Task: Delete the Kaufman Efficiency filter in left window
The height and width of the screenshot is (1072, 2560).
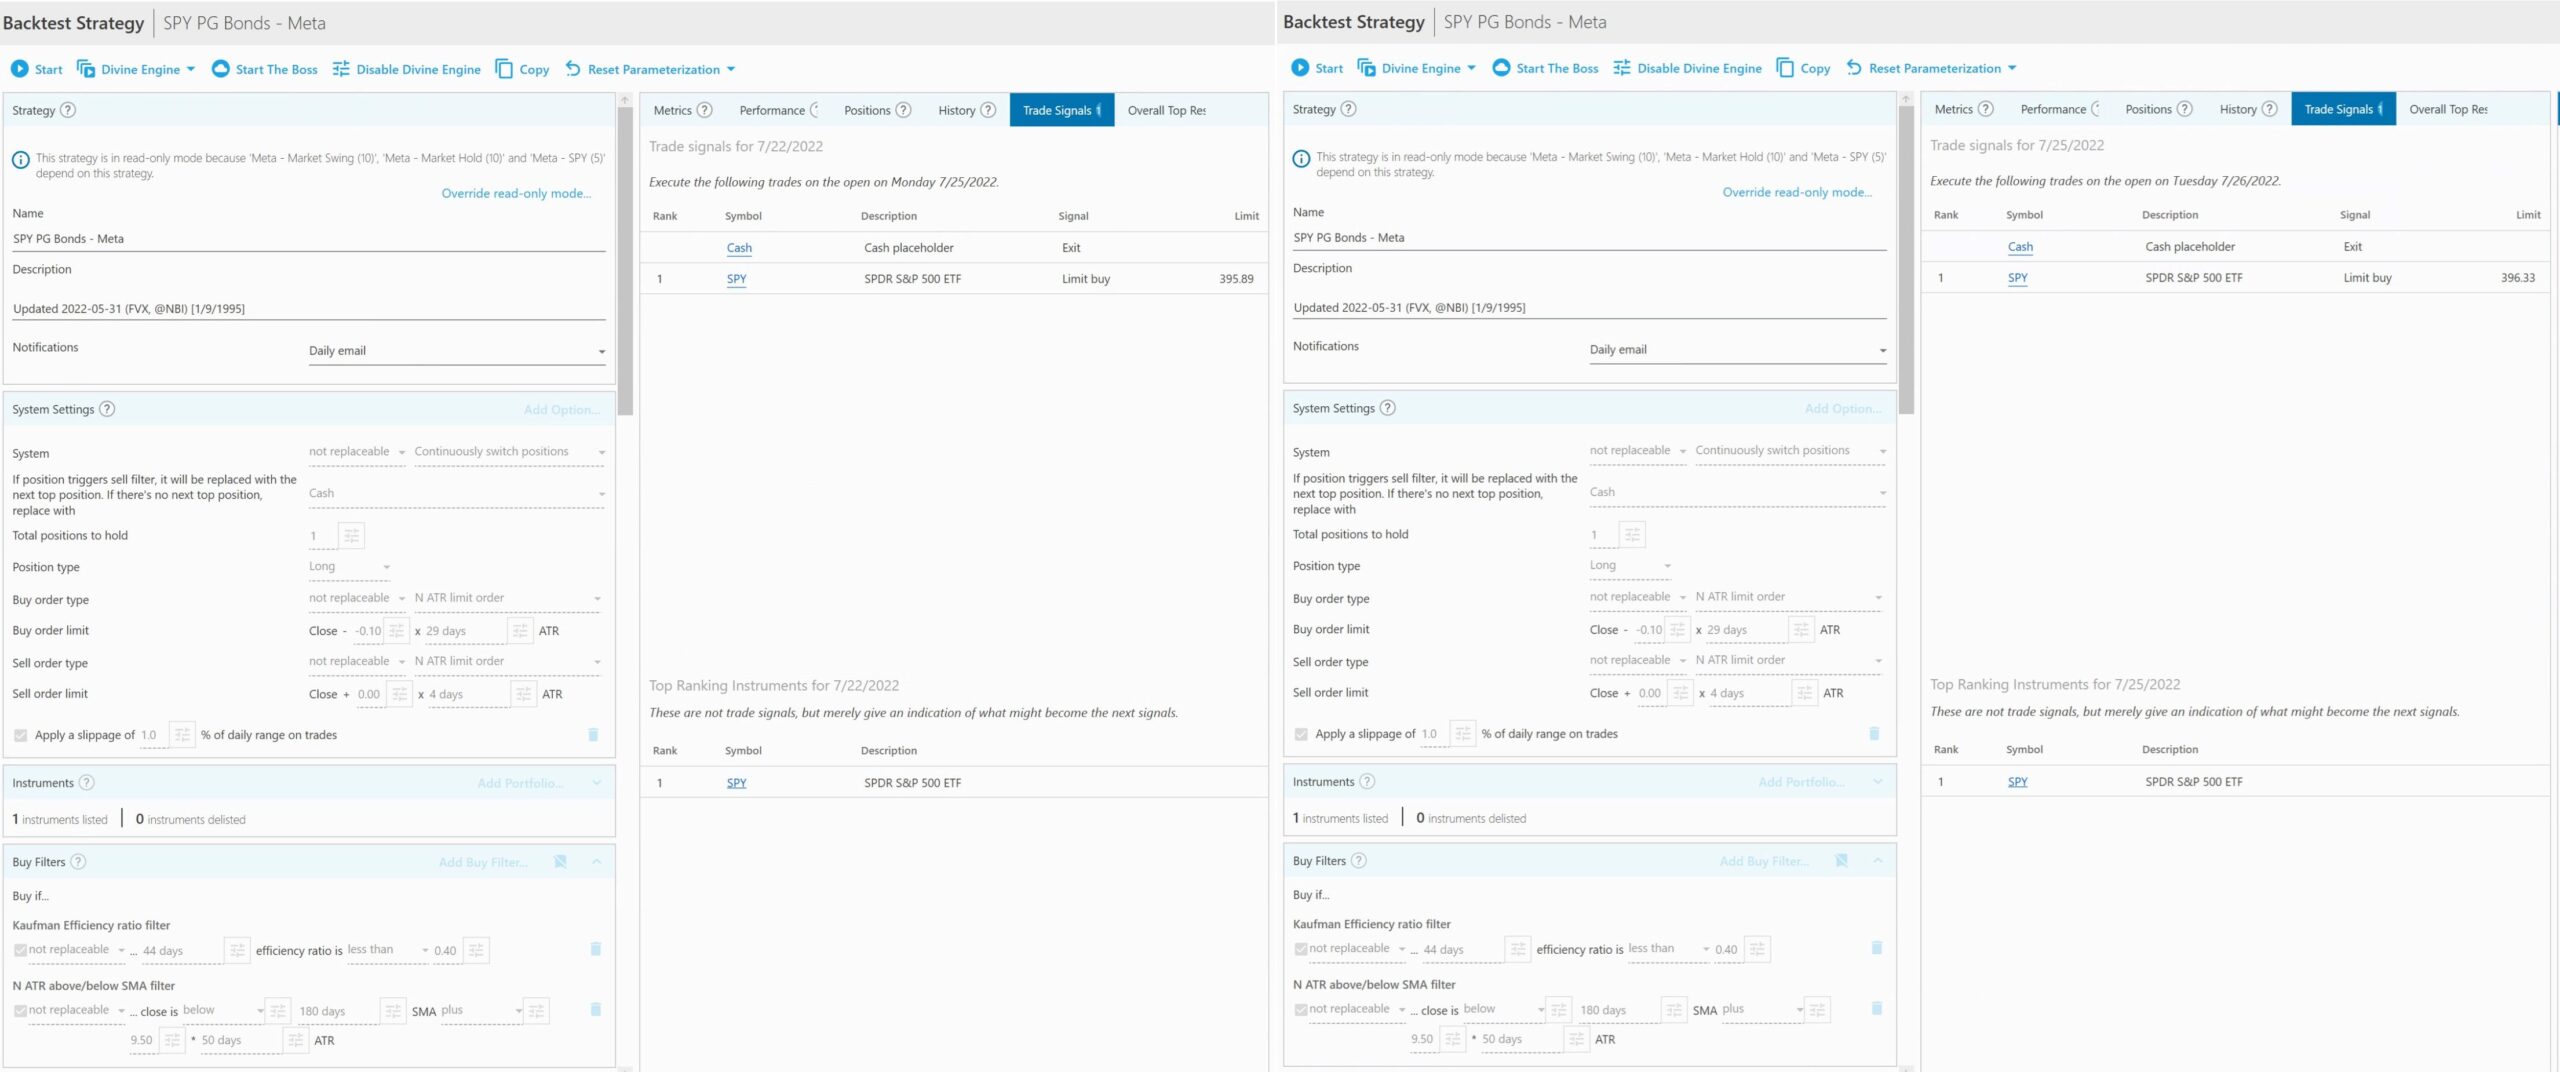Action: tap(595, 949)
